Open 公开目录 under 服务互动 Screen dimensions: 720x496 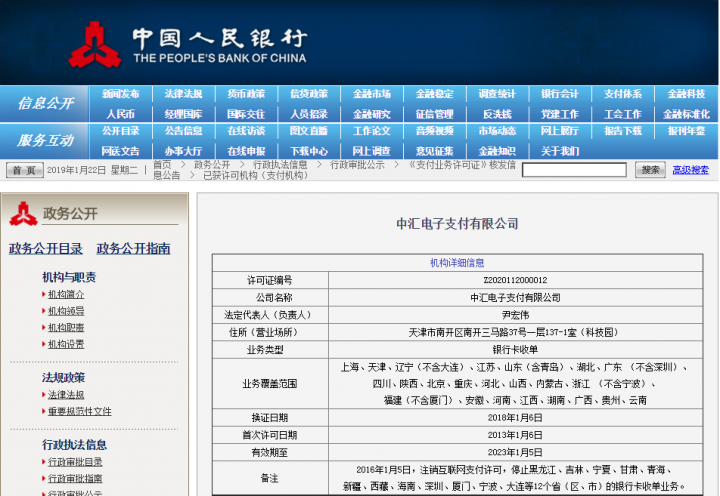click(x=120, y=131)
